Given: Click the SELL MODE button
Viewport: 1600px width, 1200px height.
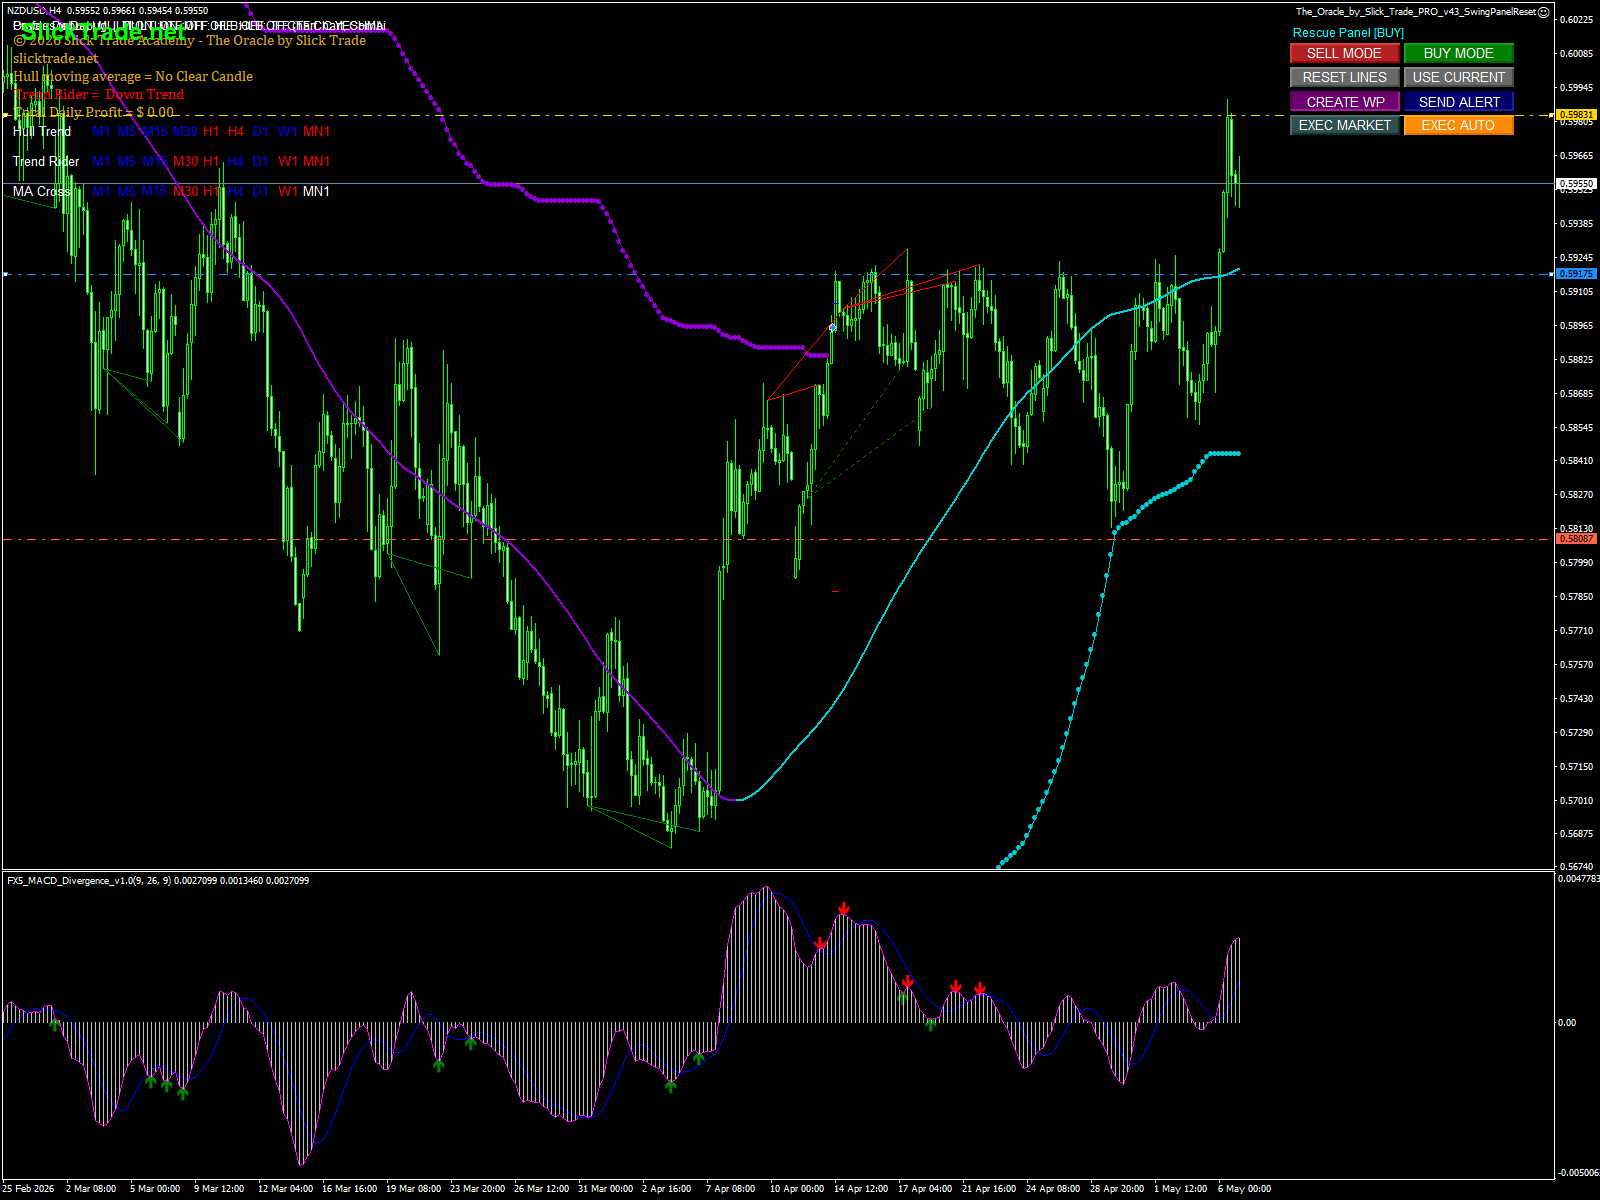Looking at the screenshot, I should tap(1344, 53).
